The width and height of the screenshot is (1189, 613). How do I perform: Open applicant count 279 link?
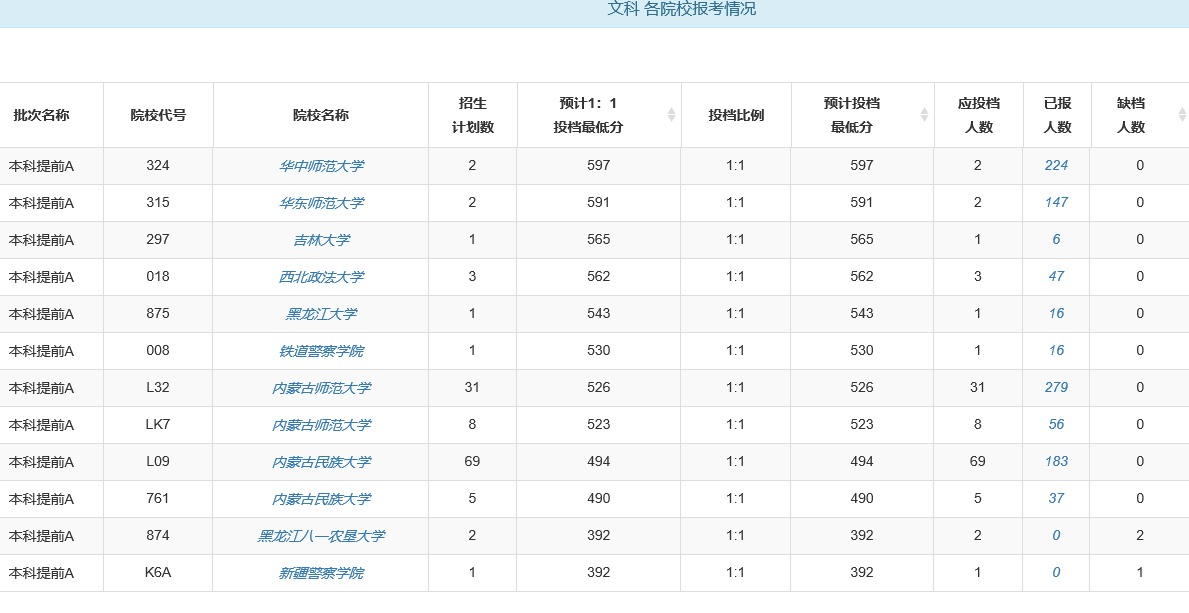coord(1056,388)
